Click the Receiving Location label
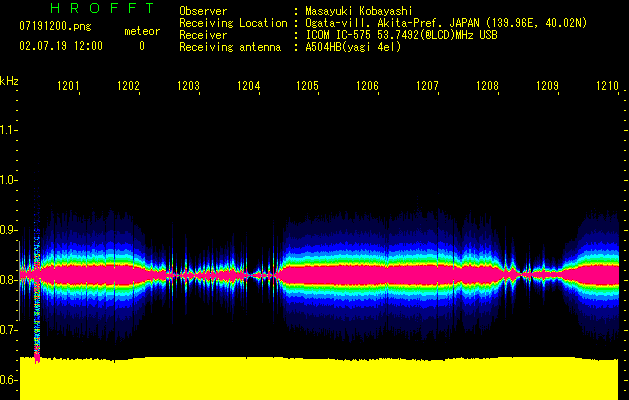 click(233, 23)
